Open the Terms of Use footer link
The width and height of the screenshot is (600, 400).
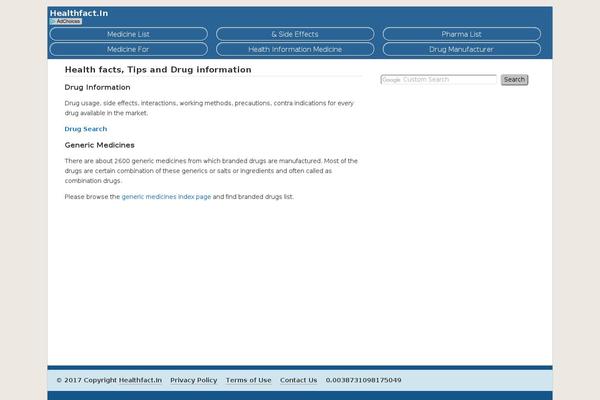coord(248,380)
